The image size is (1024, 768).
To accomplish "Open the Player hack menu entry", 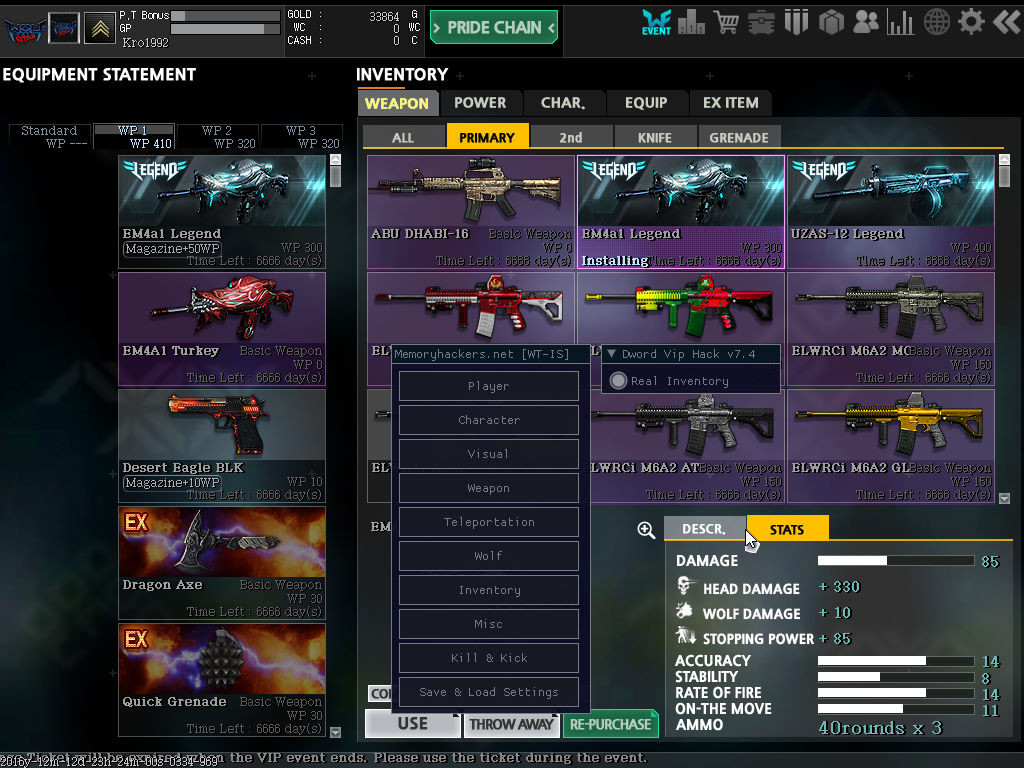I will click(488, 386).
